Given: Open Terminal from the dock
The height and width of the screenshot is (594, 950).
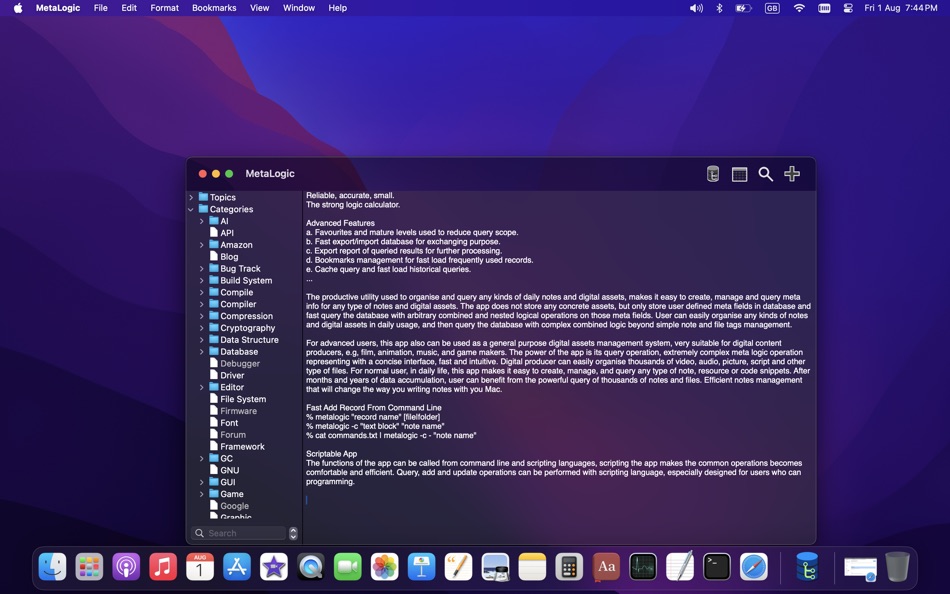Looking at the screenshot, I should coord(717,567).
